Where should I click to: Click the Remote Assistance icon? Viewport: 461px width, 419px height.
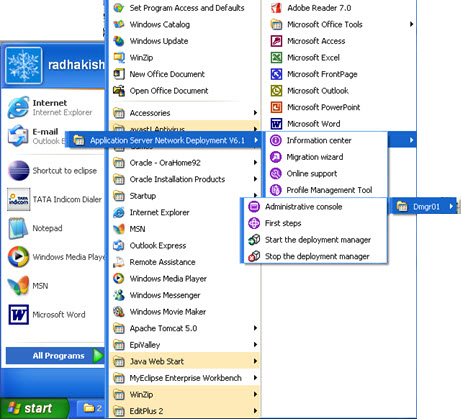pyautogui.click(x=119, y=262)
